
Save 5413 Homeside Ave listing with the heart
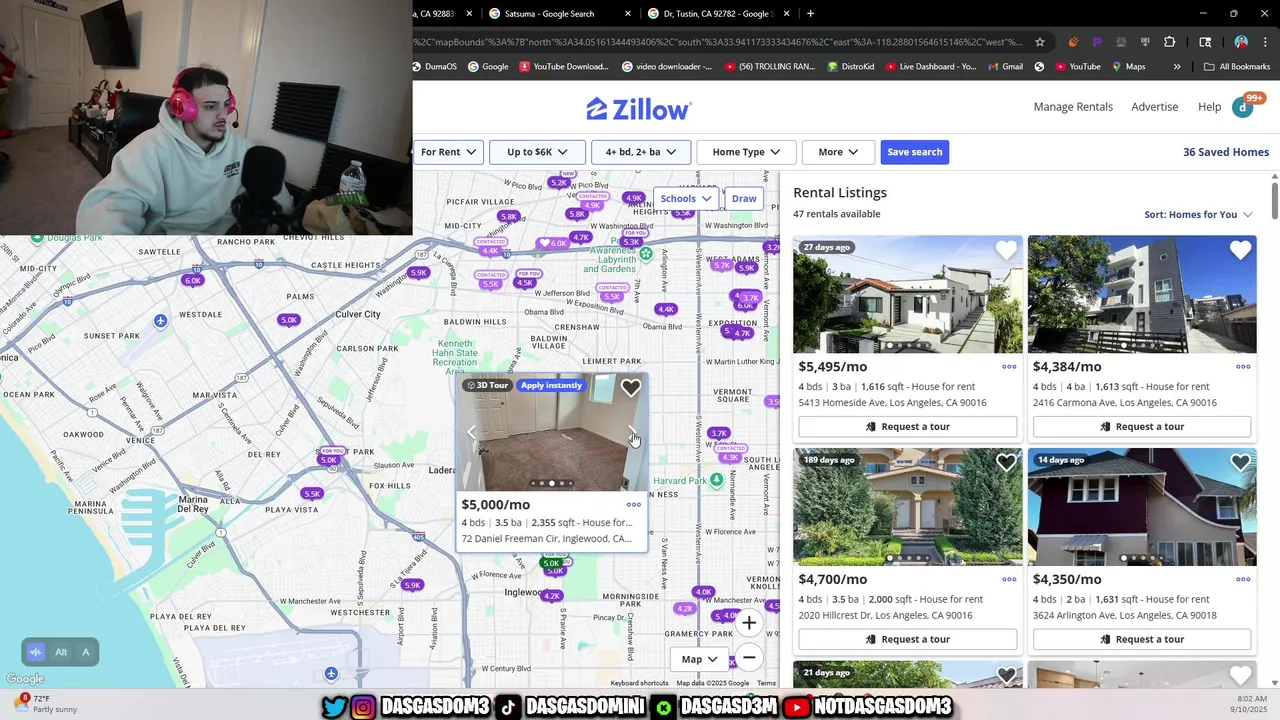pyautogui.click(x=1006, y=250)
